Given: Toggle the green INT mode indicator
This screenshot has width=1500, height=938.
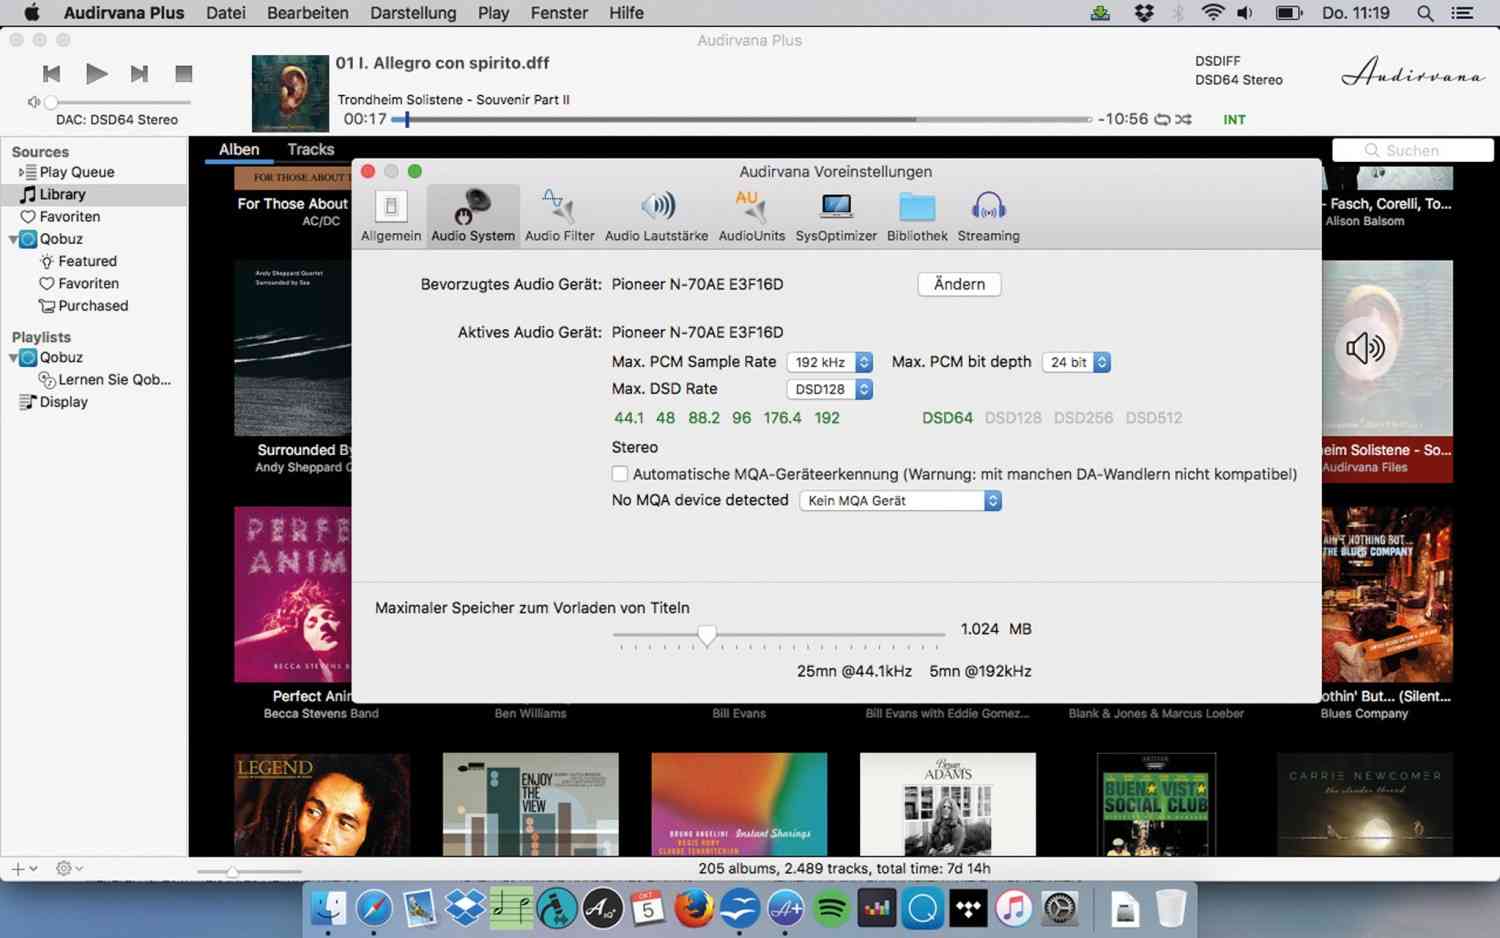Looking at the screenshot, I should tap(1234, 119).
